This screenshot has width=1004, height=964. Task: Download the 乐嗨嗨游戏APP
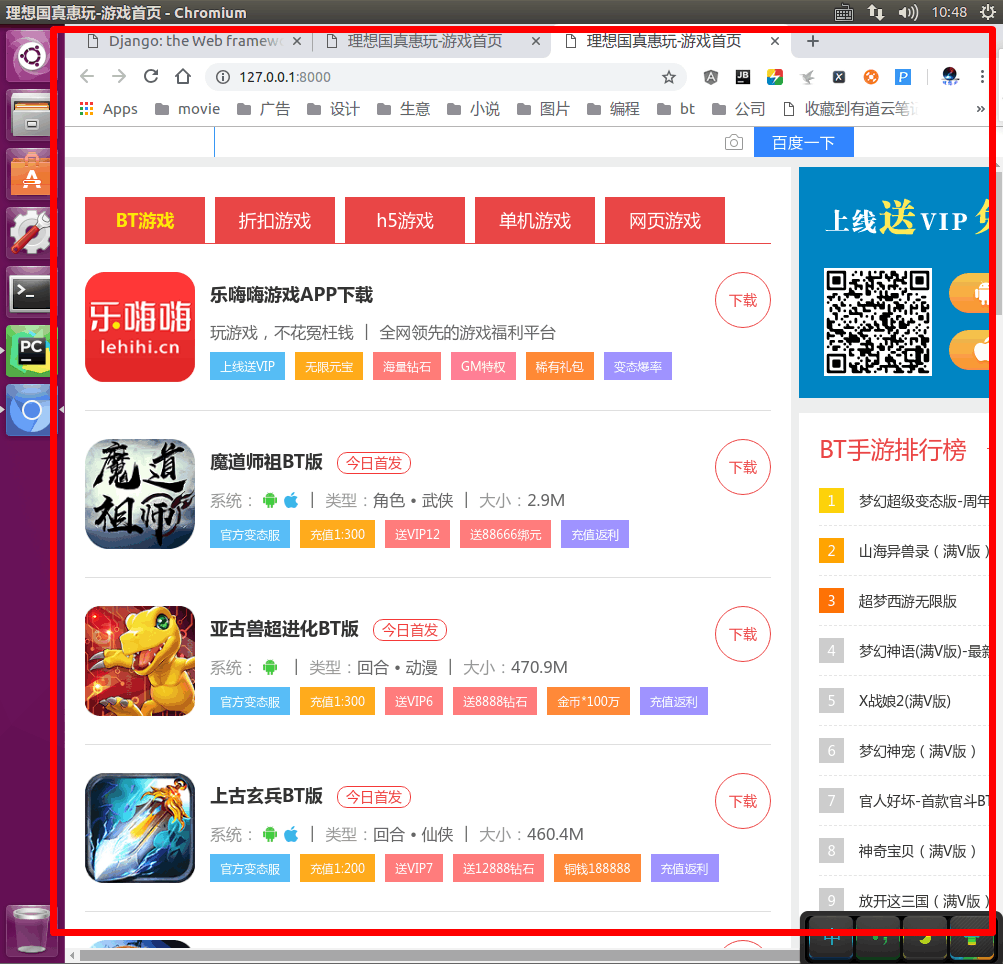[x=743, y=300]
